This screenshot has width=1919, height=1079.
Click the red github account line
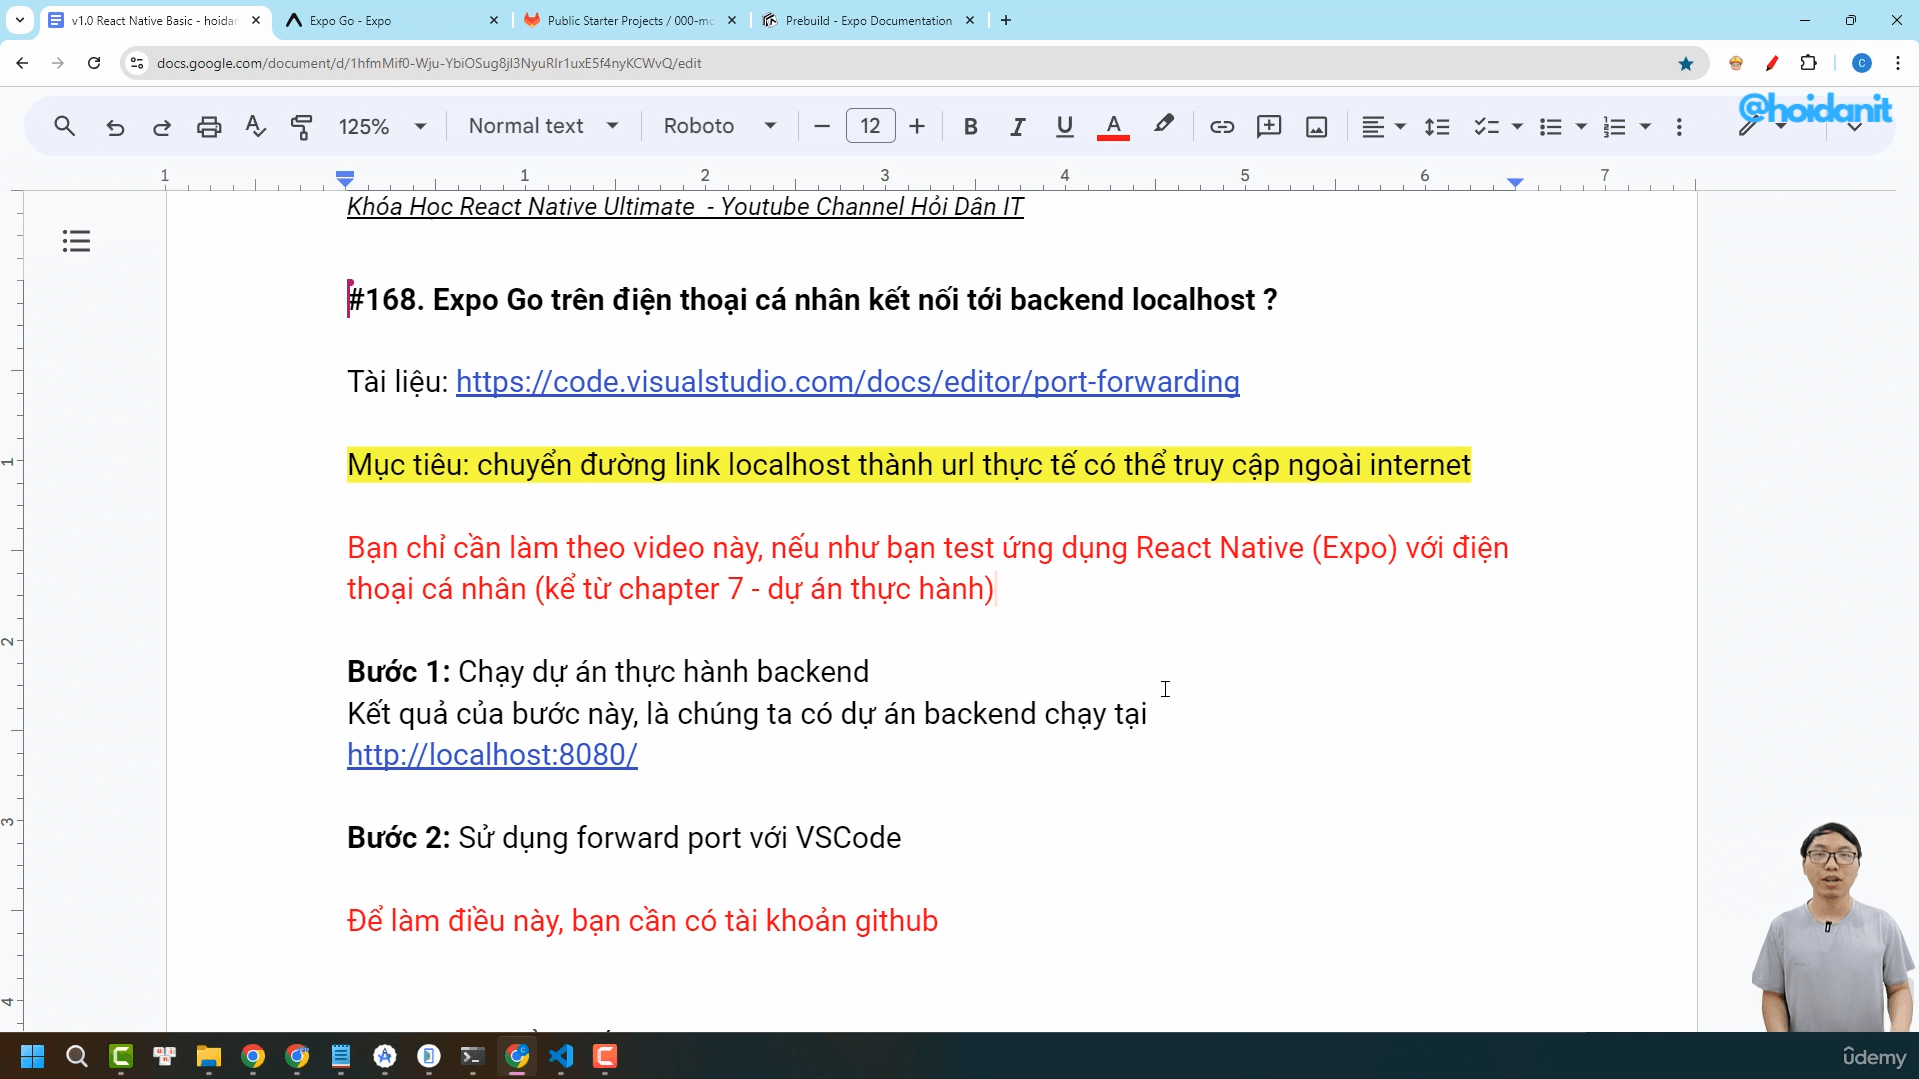[642, 921]
